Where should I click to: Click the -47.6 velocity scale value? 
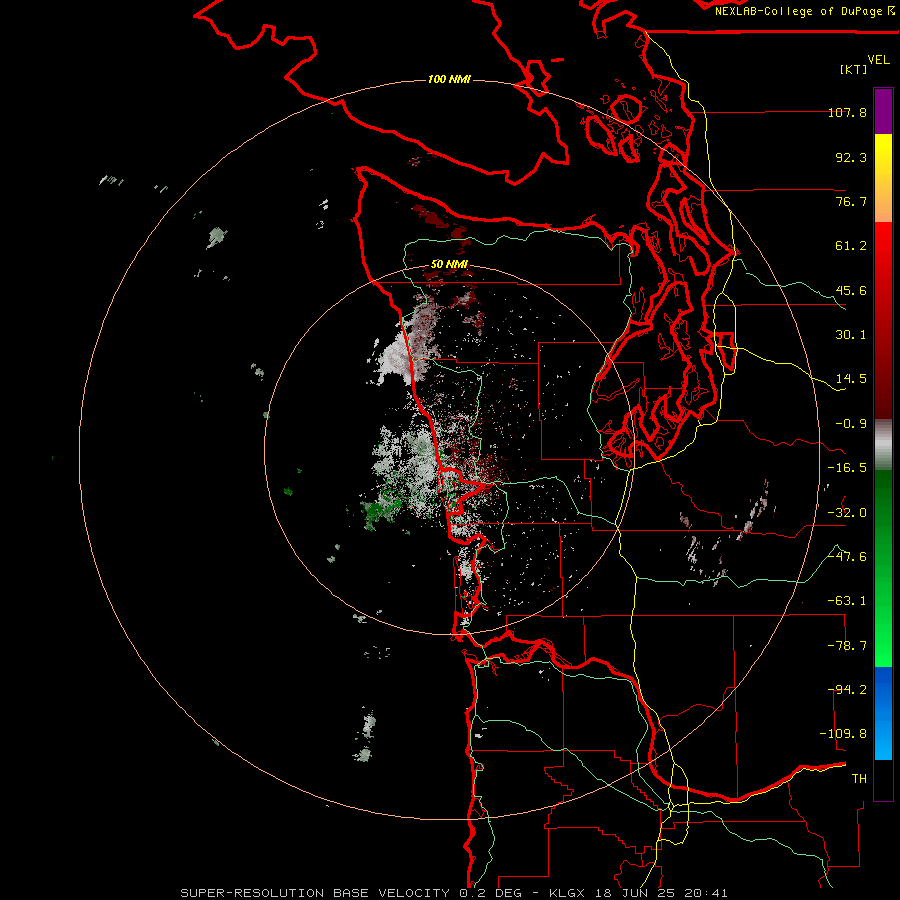847,557
